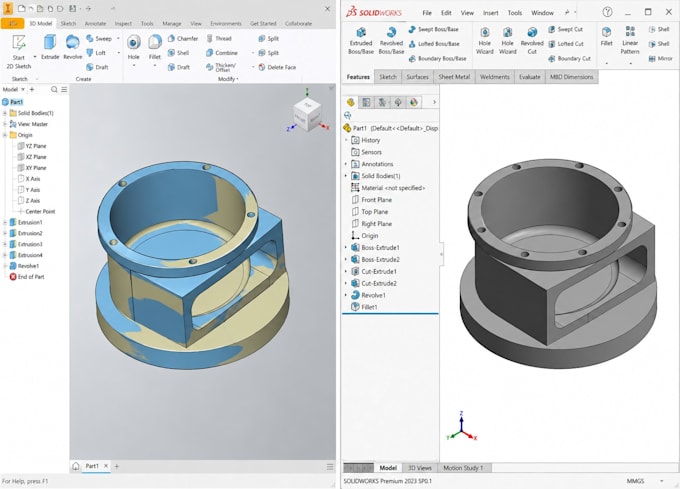
Task: Expand Cut-Extrude2 in SolidWorks tree
Action: click(346, 284)
